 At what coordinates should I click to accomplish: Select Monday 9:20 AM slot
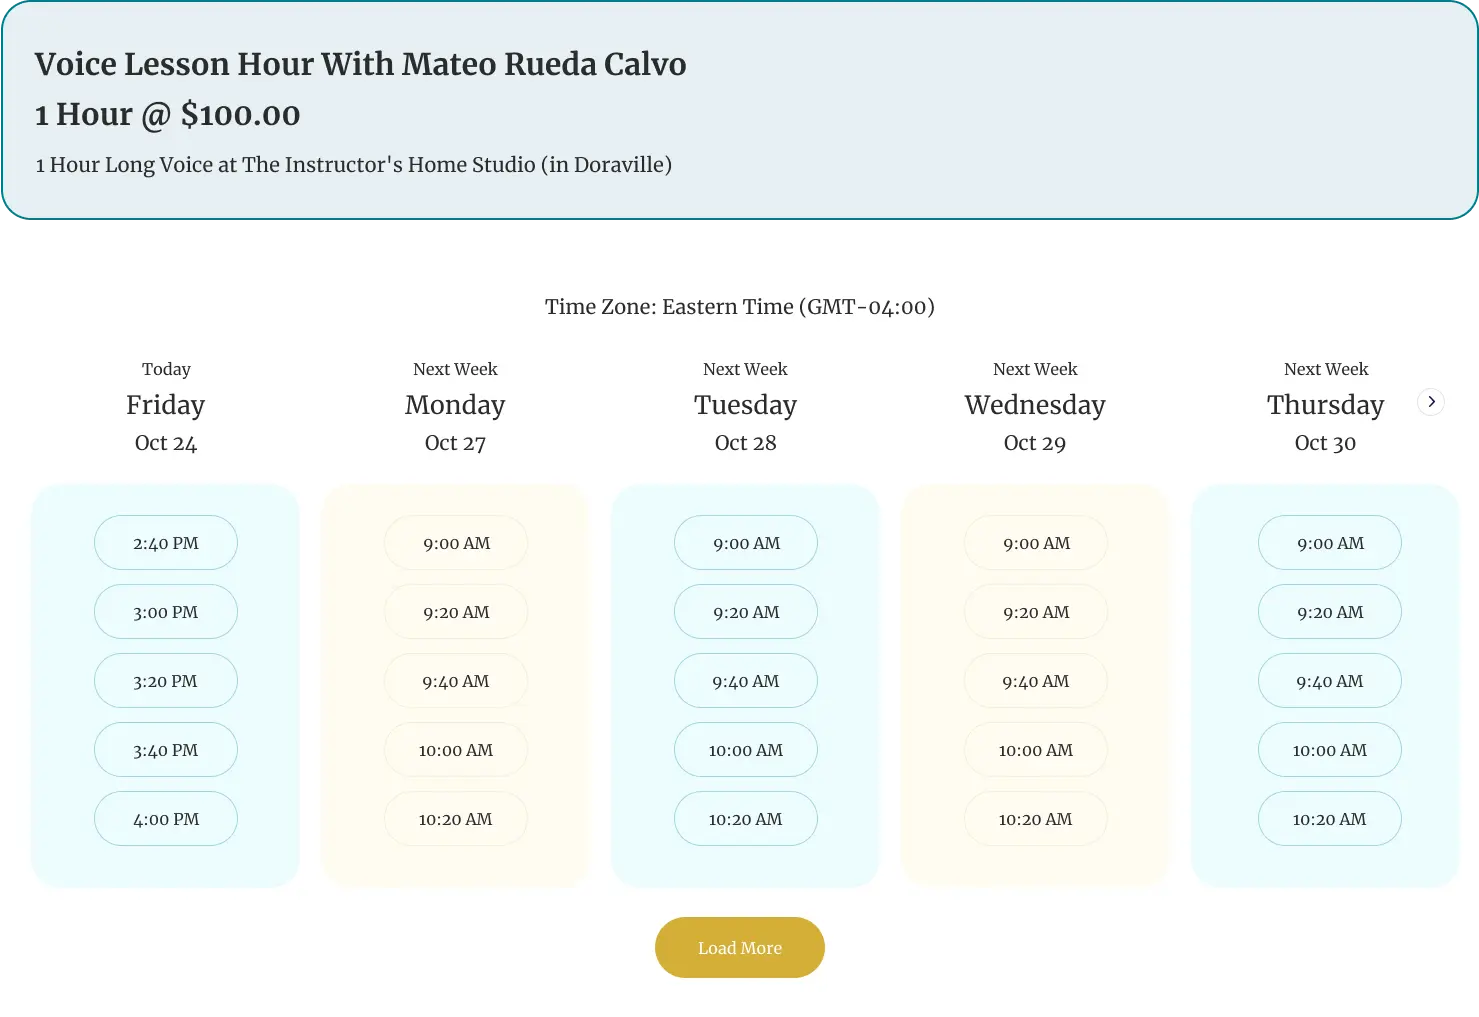point(456,612)
